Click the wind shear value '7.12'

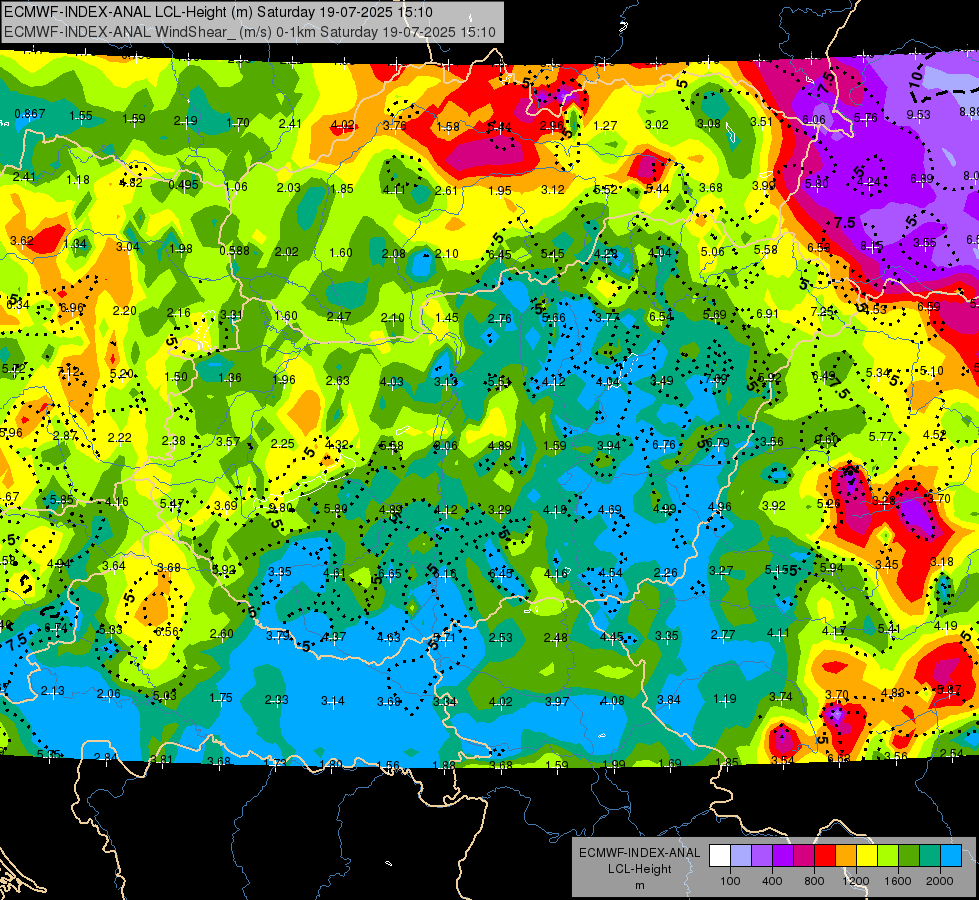point(68,372)
